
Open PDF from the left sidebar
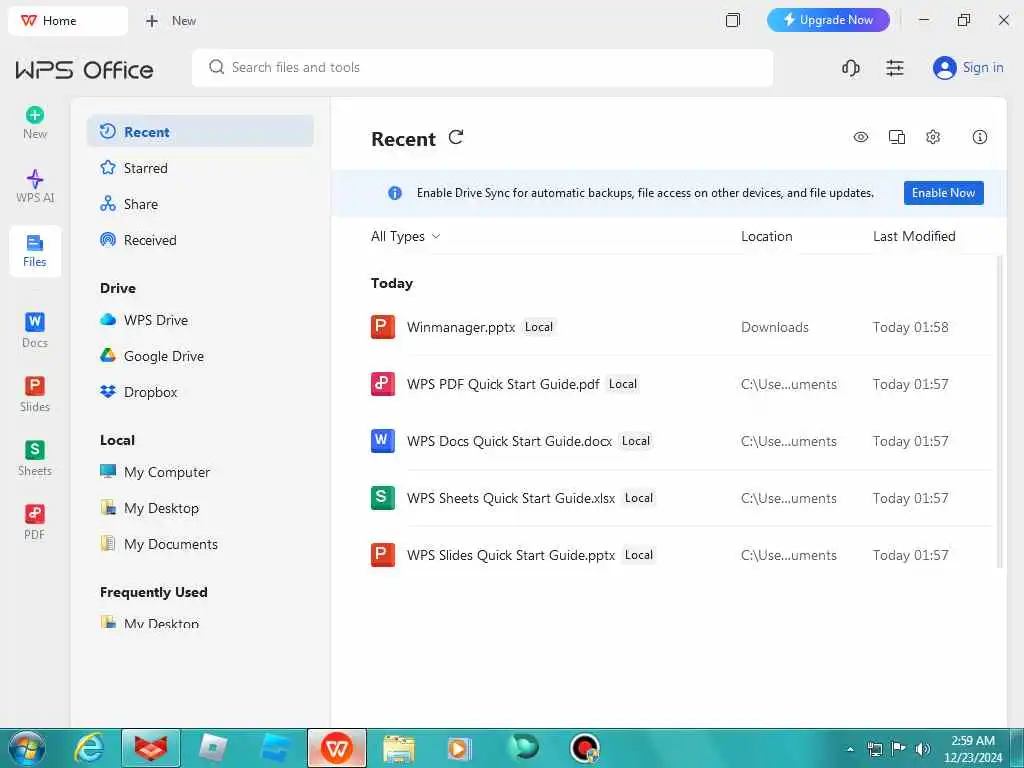click(x=35, y=522)
